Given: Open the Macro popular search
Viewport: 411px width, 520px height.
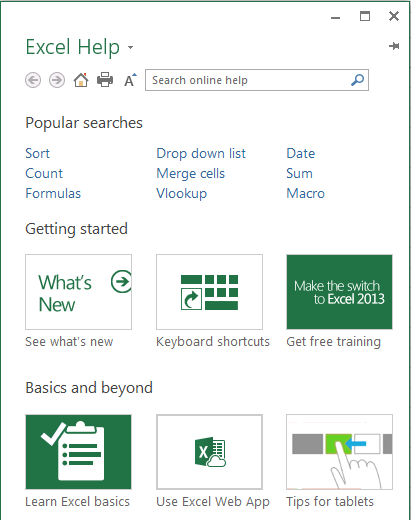Looking at the screenshot, I should tap(305, 193).
